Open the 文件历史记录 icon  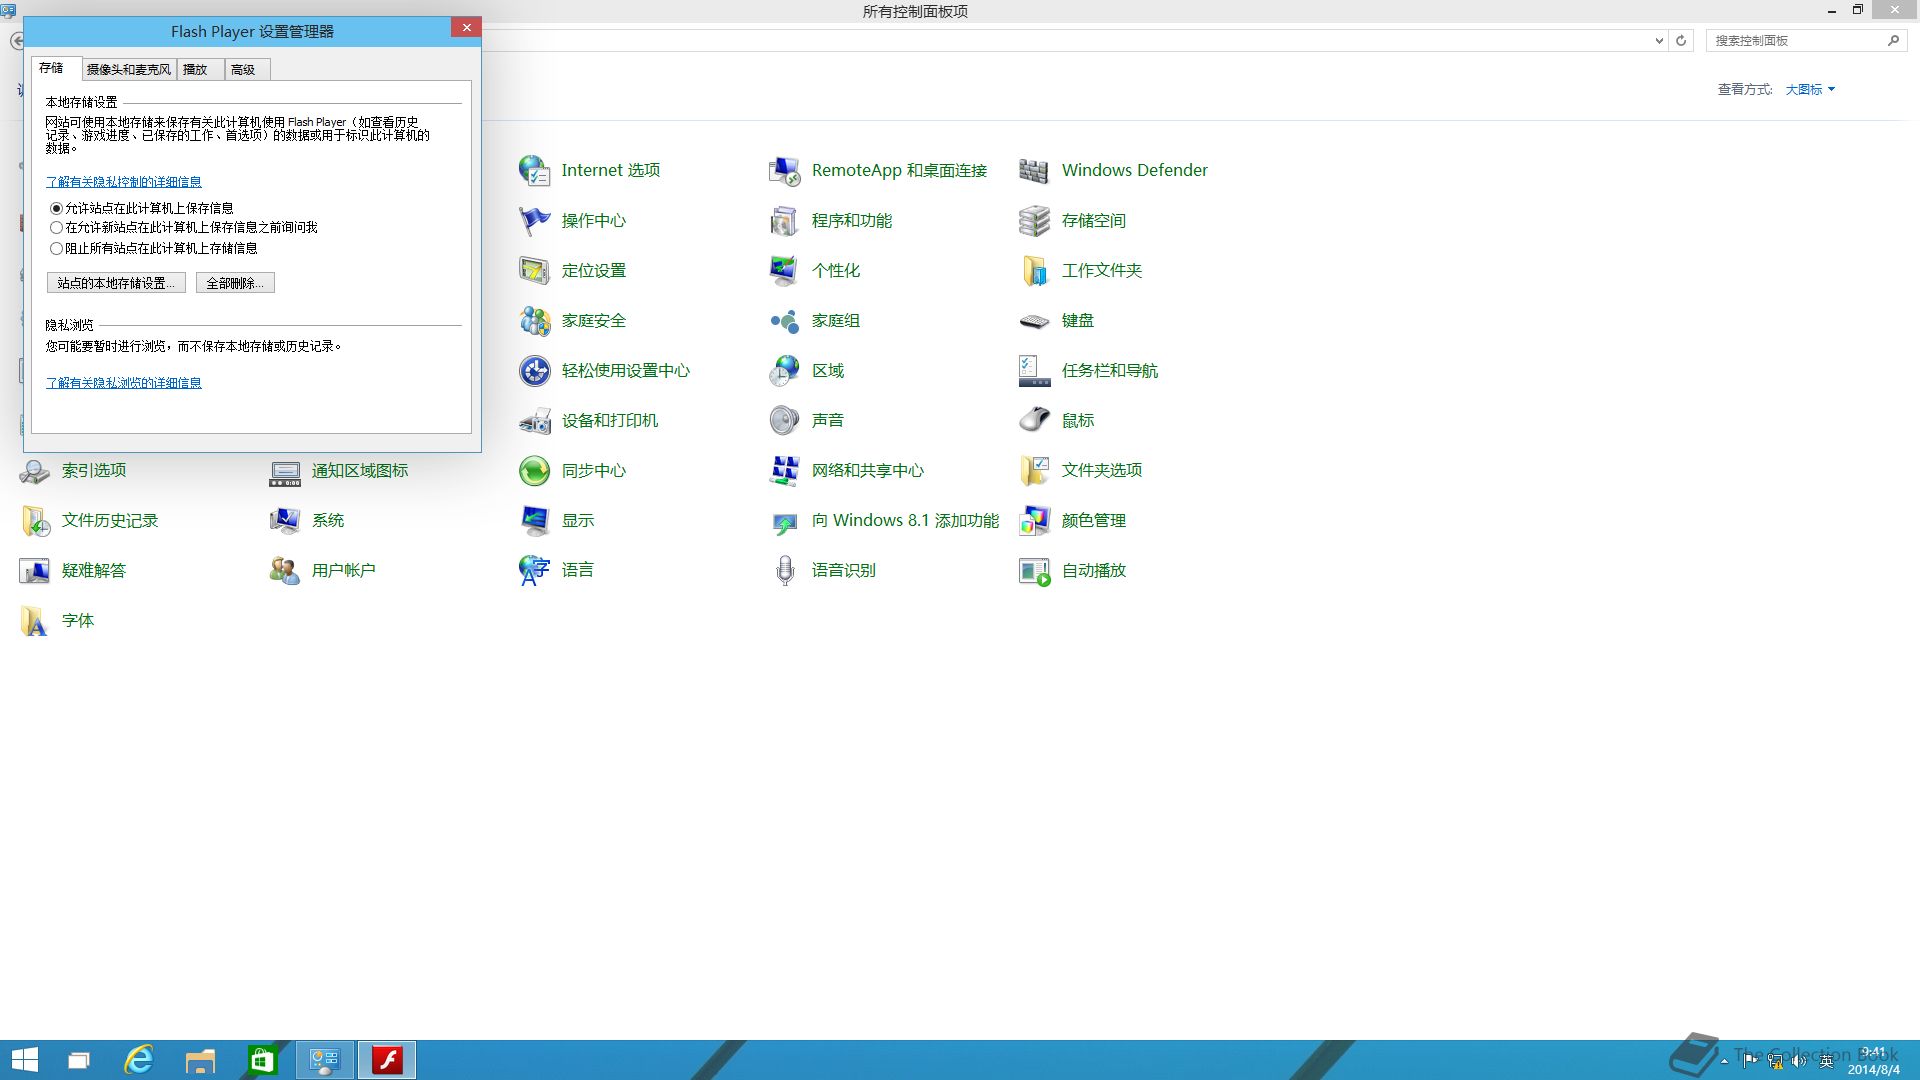[35, 521]
